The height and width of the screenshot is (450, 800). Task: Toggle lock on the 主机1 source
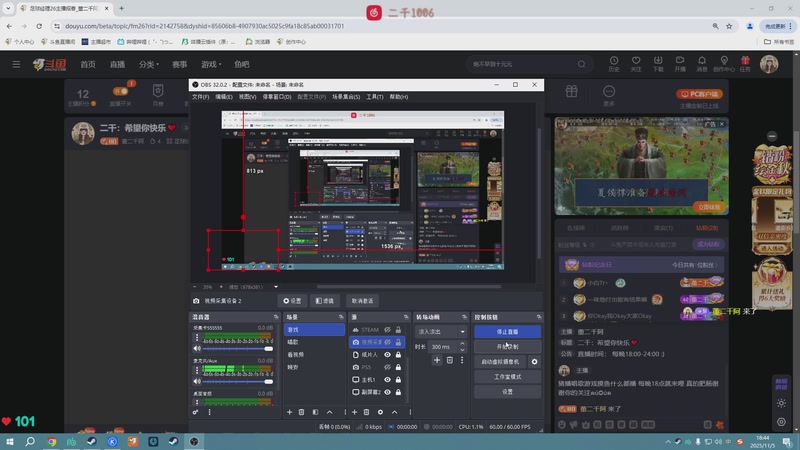pos(398,380)
